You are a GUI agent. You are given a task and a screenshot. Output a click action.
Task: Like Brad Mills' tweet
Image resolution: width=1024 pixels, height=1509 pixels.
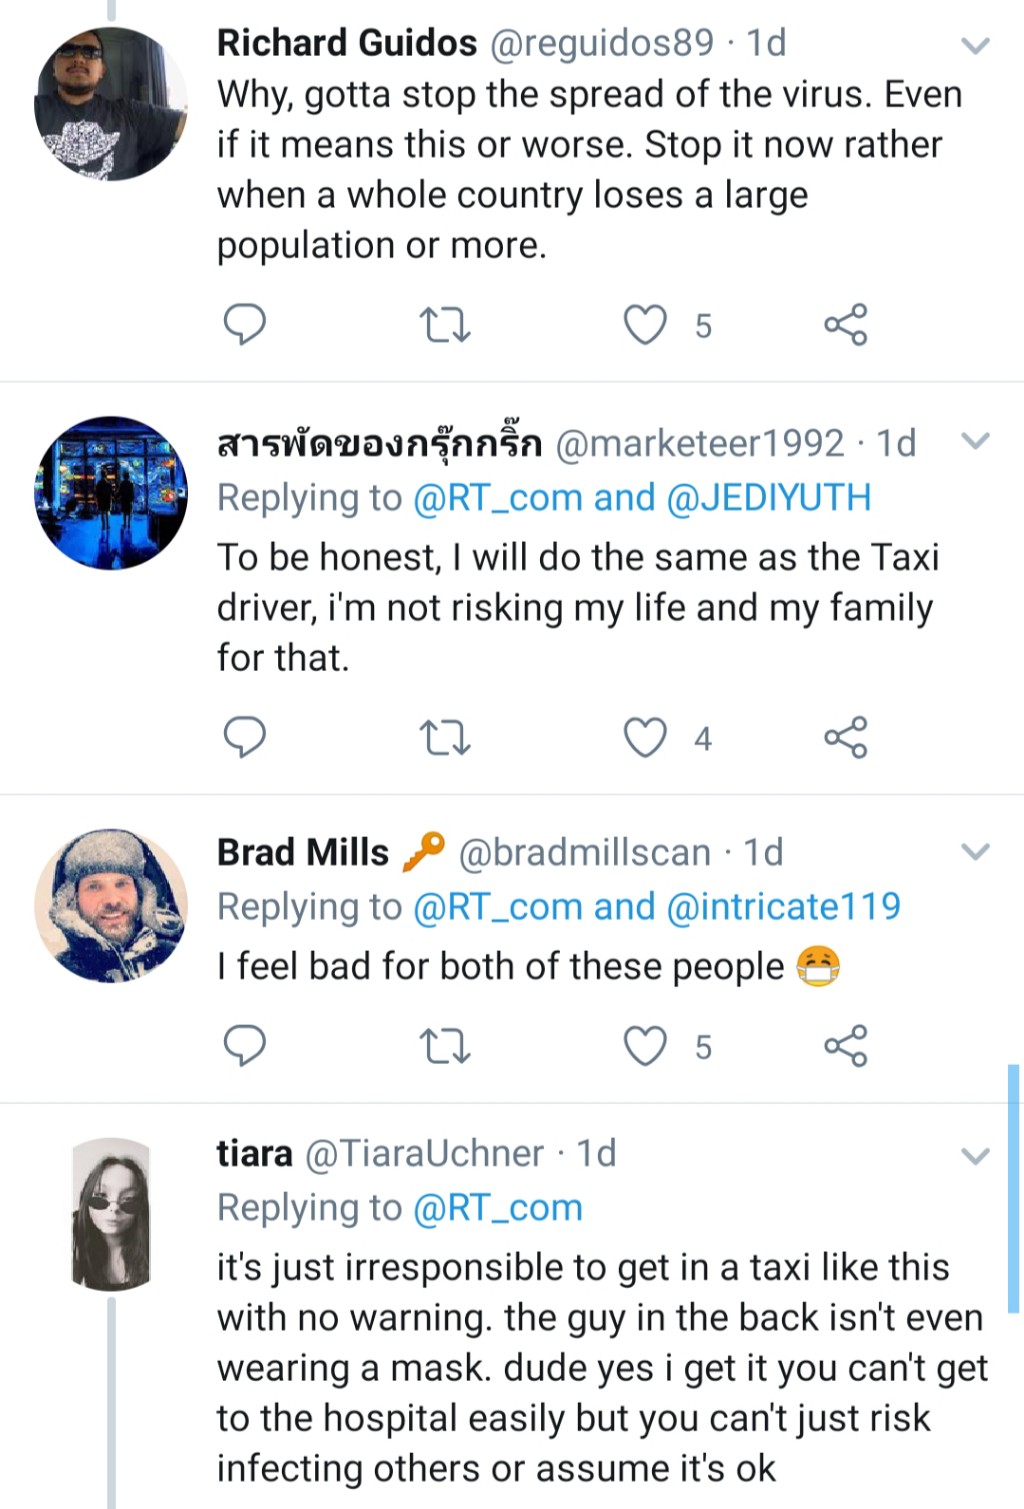pos(645,1046)
